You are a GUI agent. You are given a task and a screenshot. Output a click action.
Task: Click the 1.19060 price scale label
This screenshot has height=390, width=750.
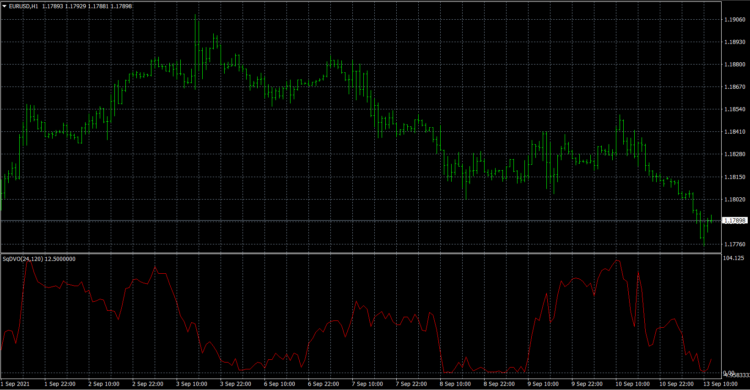pos(735,20)
